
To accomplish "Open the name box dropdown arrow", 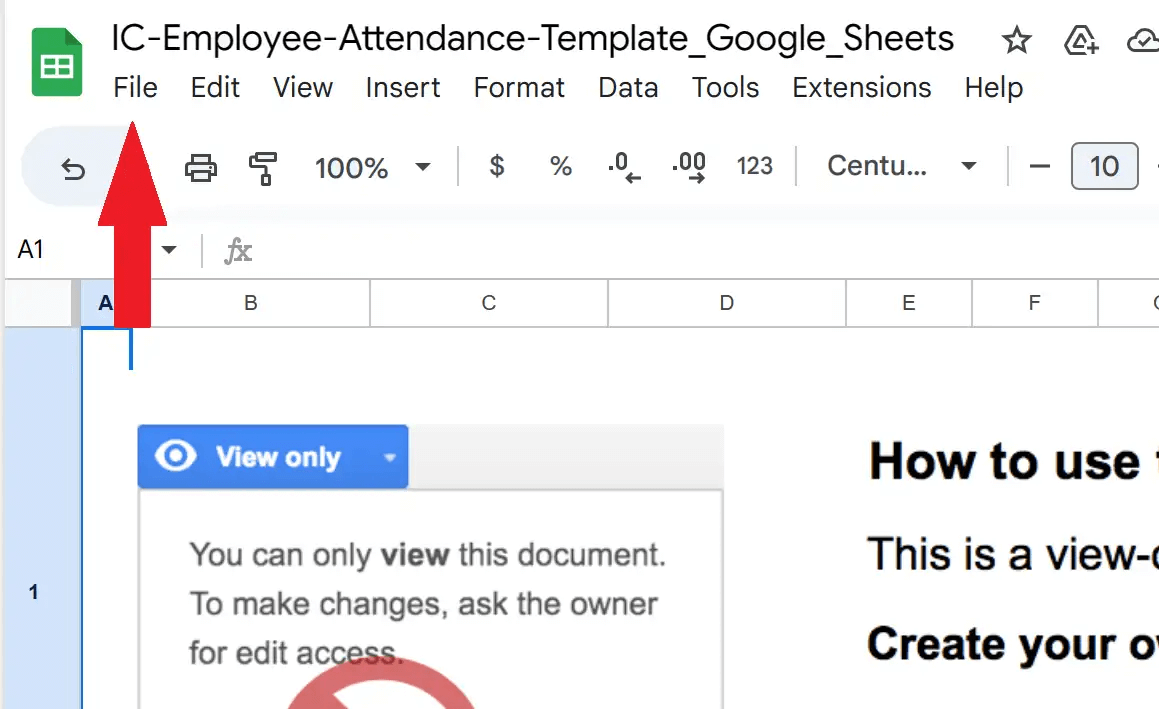I will [169, 250].
